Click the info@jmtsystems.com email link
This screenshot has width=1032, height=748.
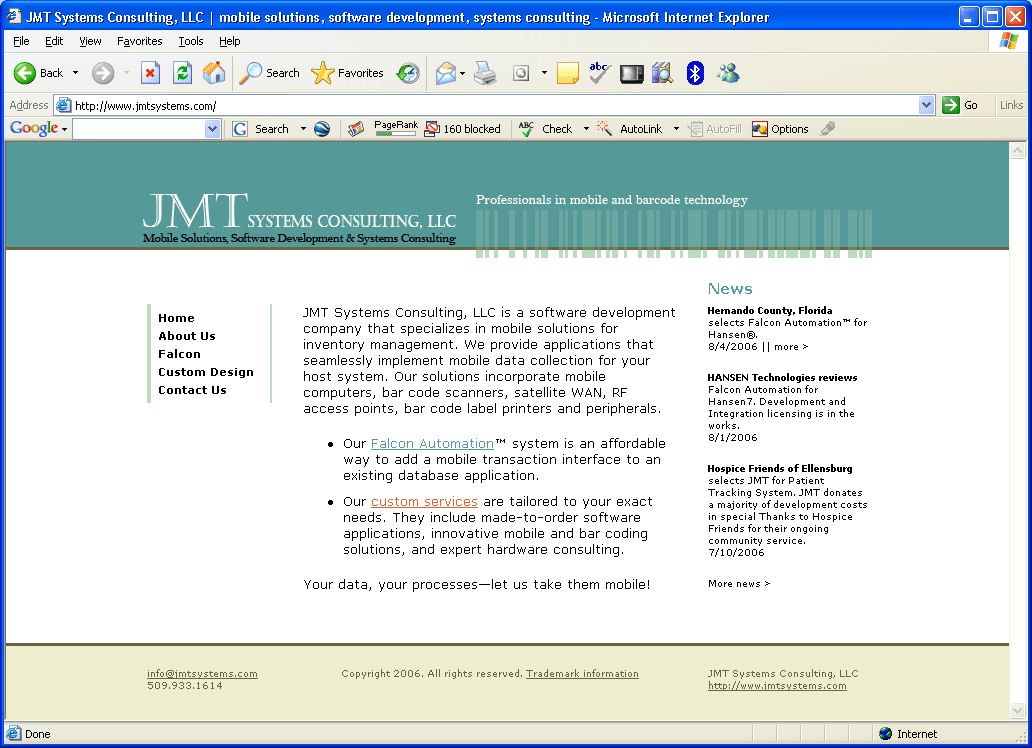(x=202, y=674)
